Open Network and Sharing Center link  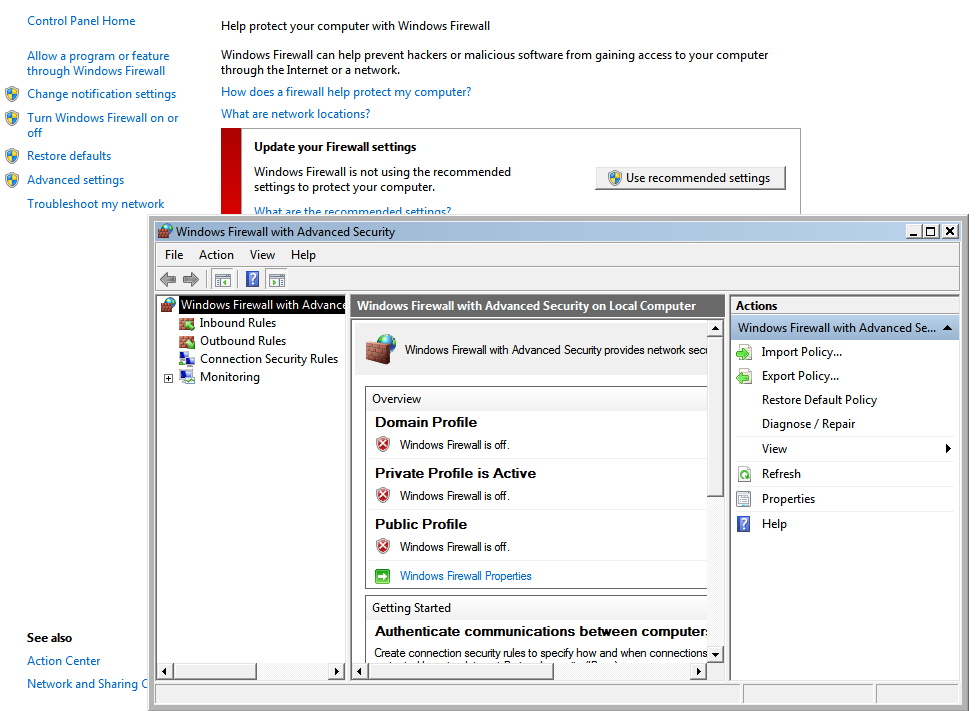(x=87, y=684)
